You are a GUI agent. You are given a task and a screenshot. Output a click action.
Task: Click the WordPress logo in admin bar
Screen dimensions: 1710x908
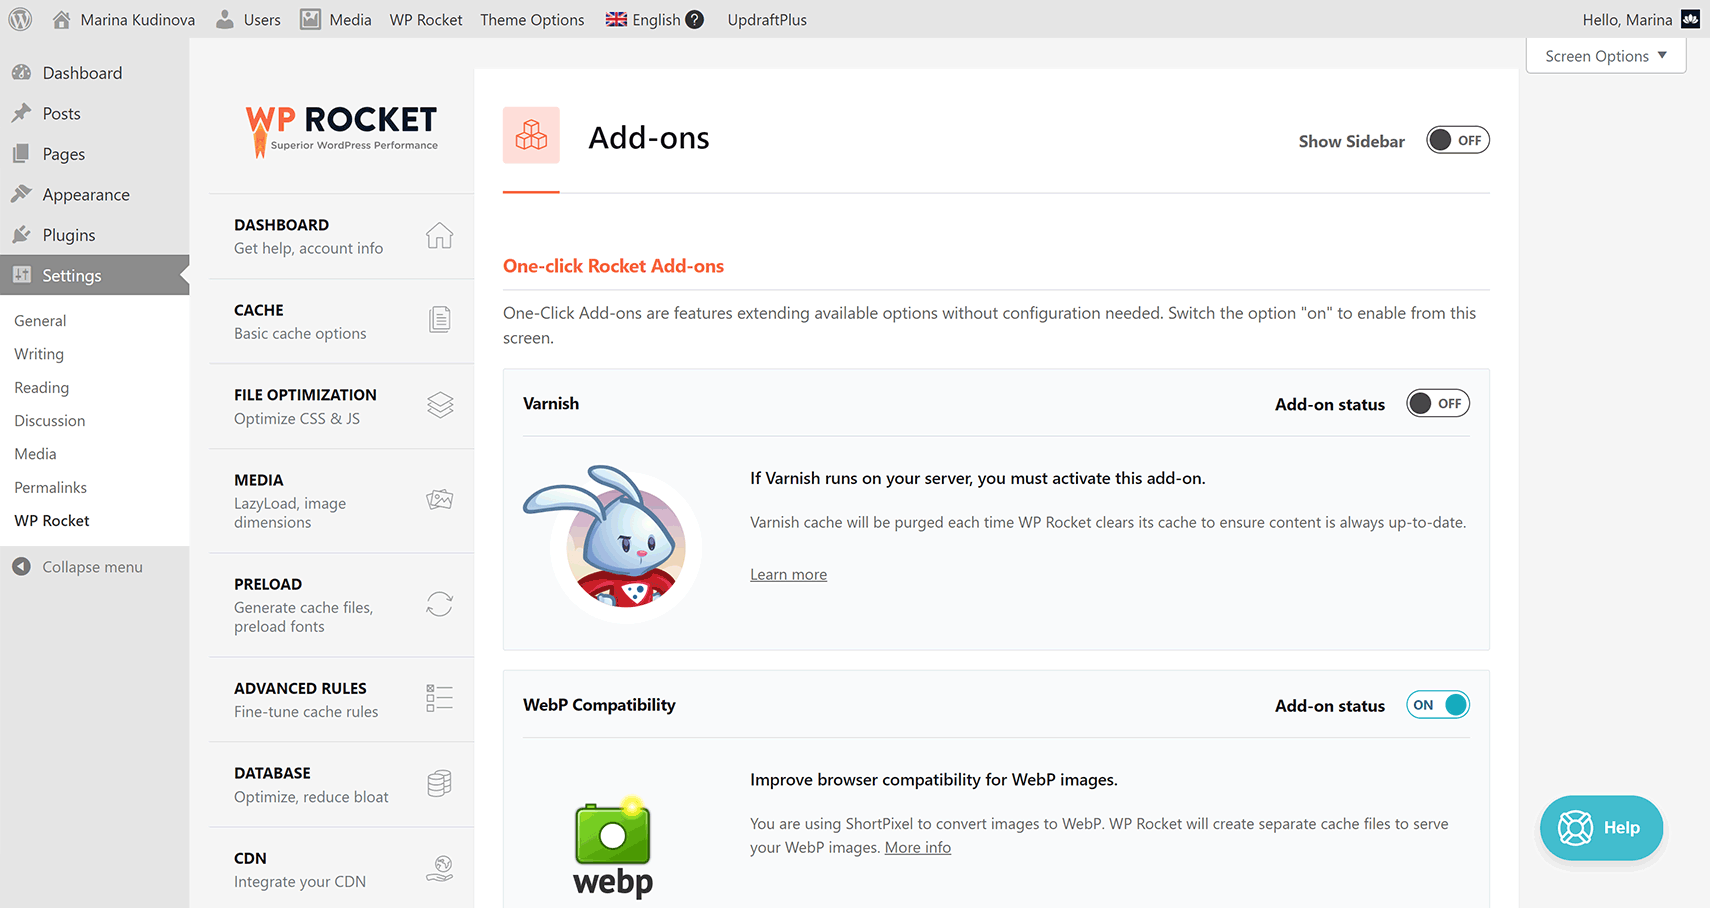click(x=20, y=19)
